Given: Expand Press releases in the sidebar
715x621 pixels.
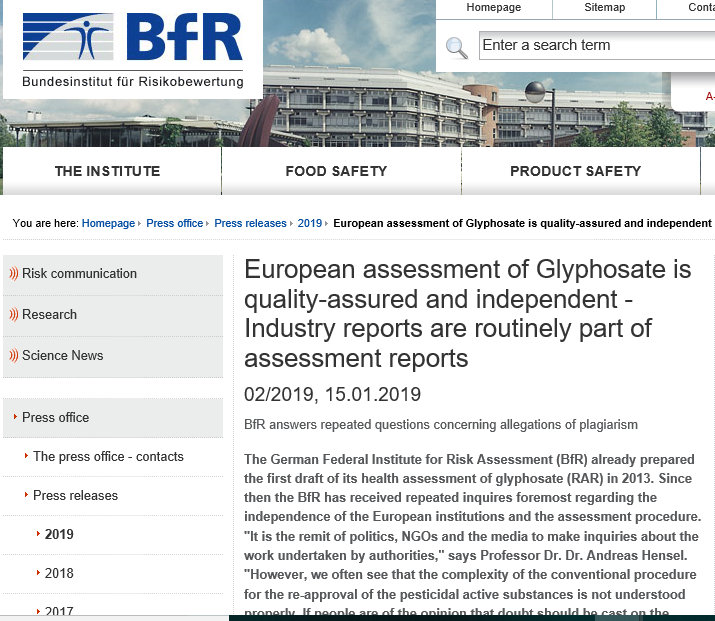Looking at the screenshot, I should pos(75,495).
